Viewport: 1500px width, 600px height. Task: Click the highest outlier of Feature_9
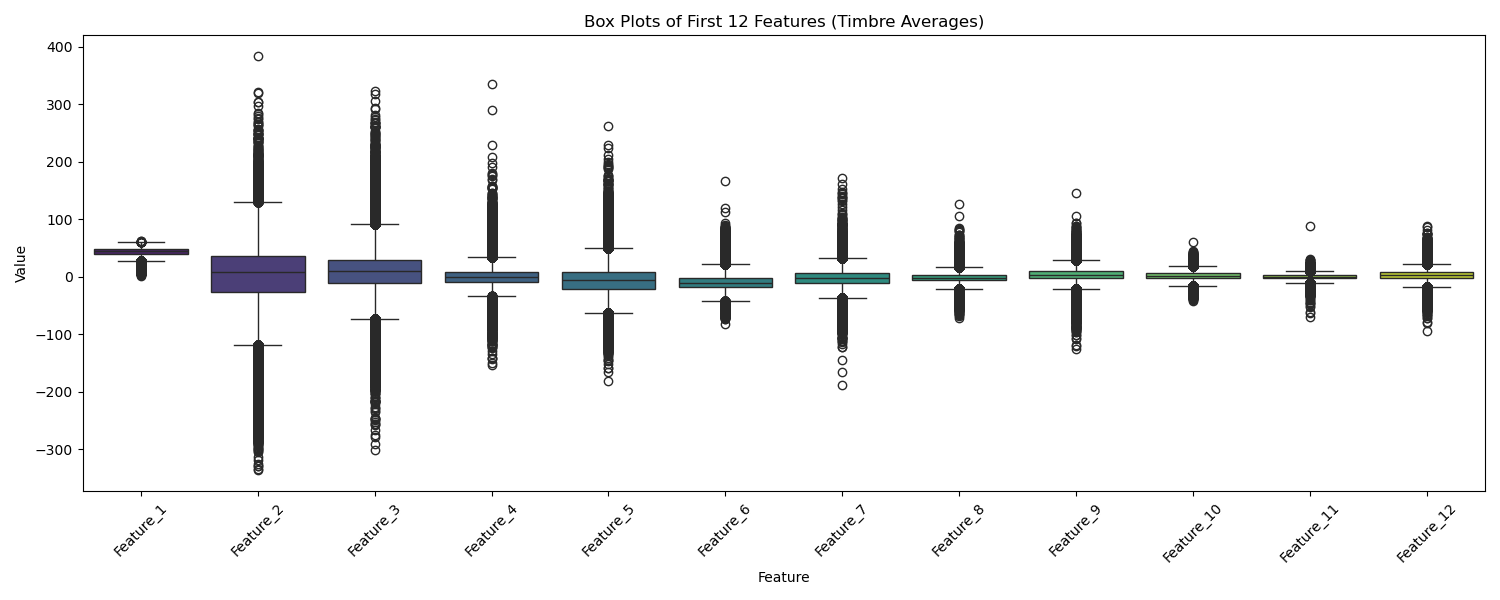(x=1076, y=193)
